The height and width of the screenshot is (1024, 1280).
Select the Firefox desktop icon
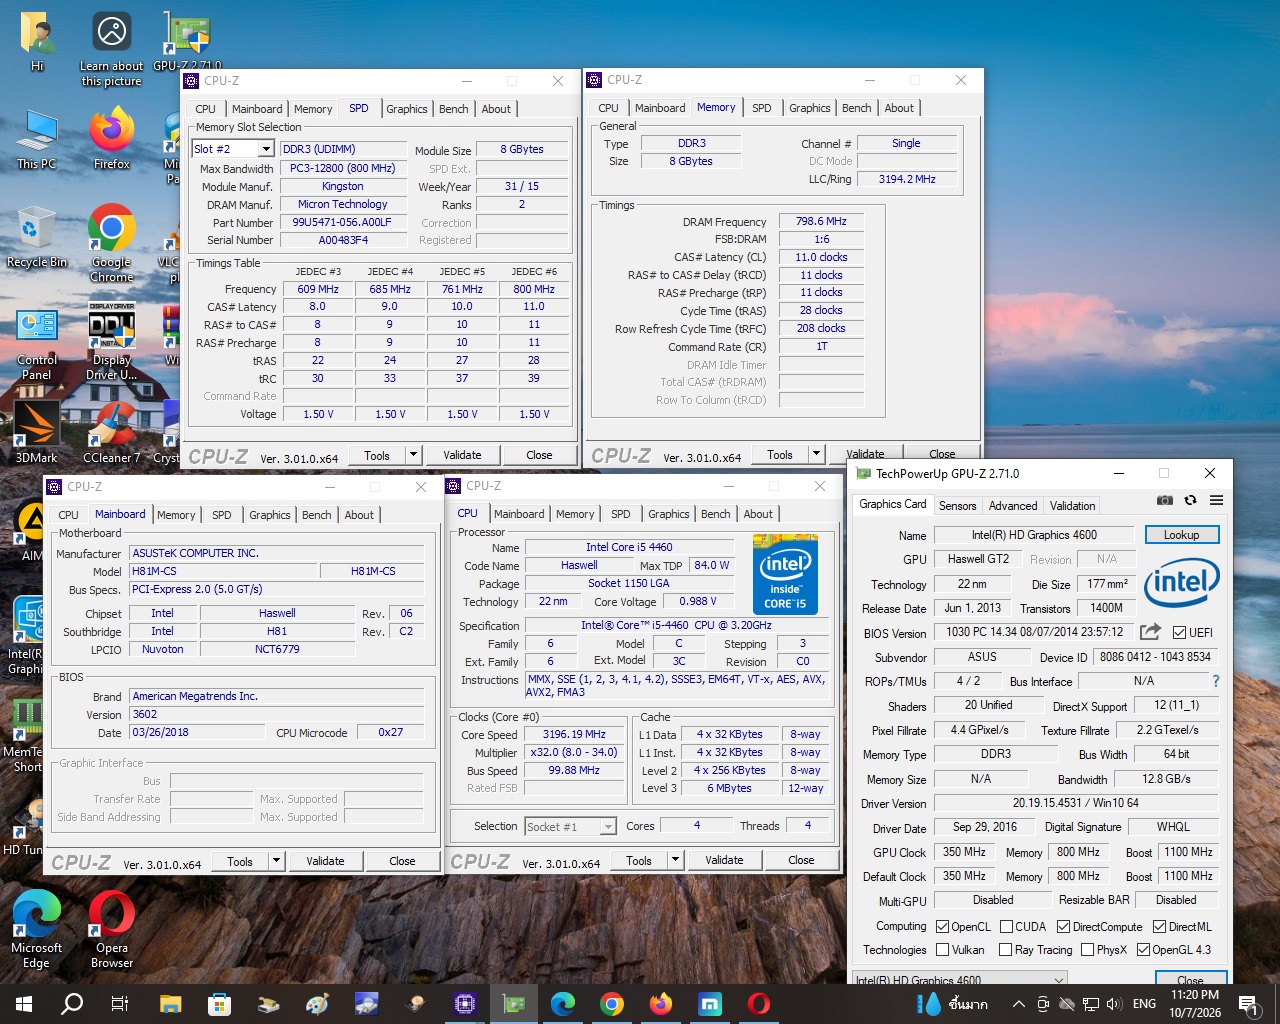[112, 139]
